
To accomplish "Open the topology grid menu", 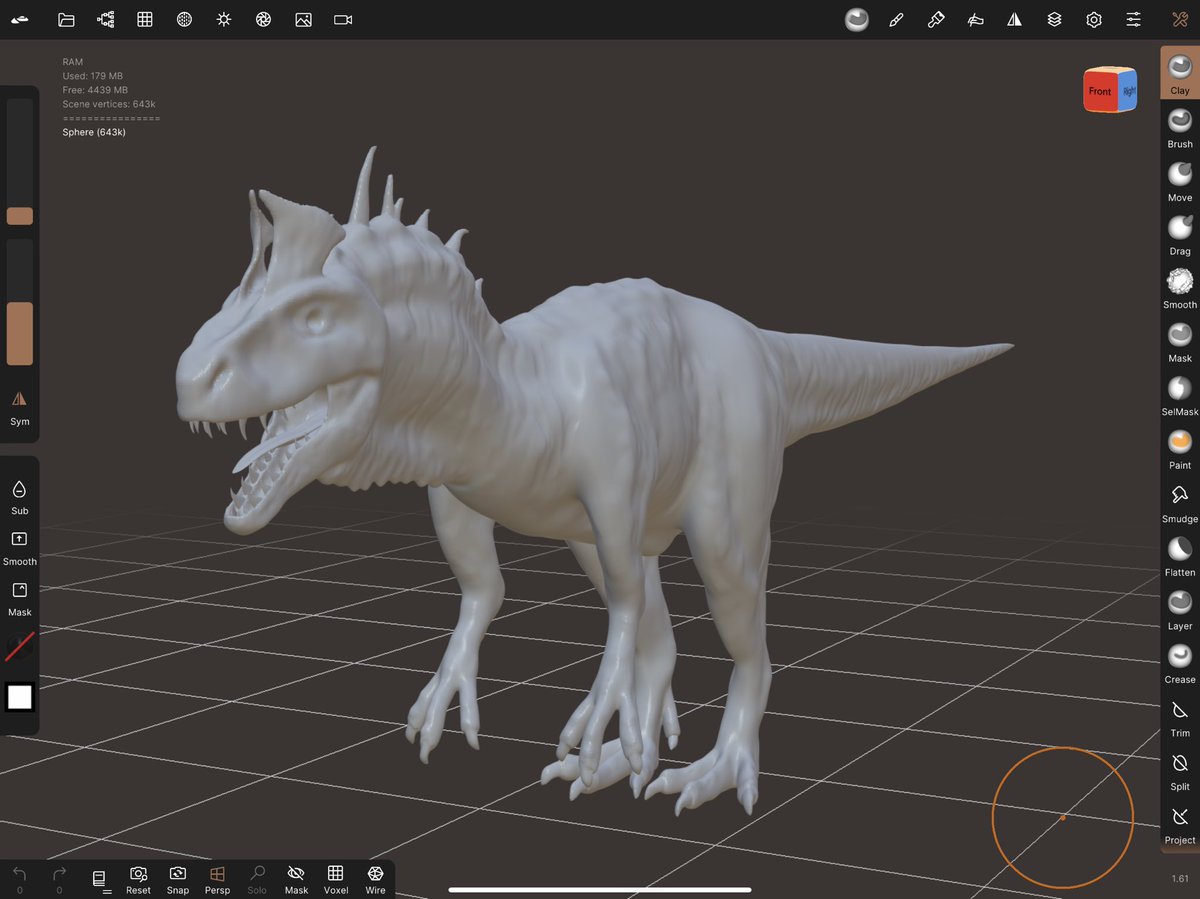I will (145, 19).
